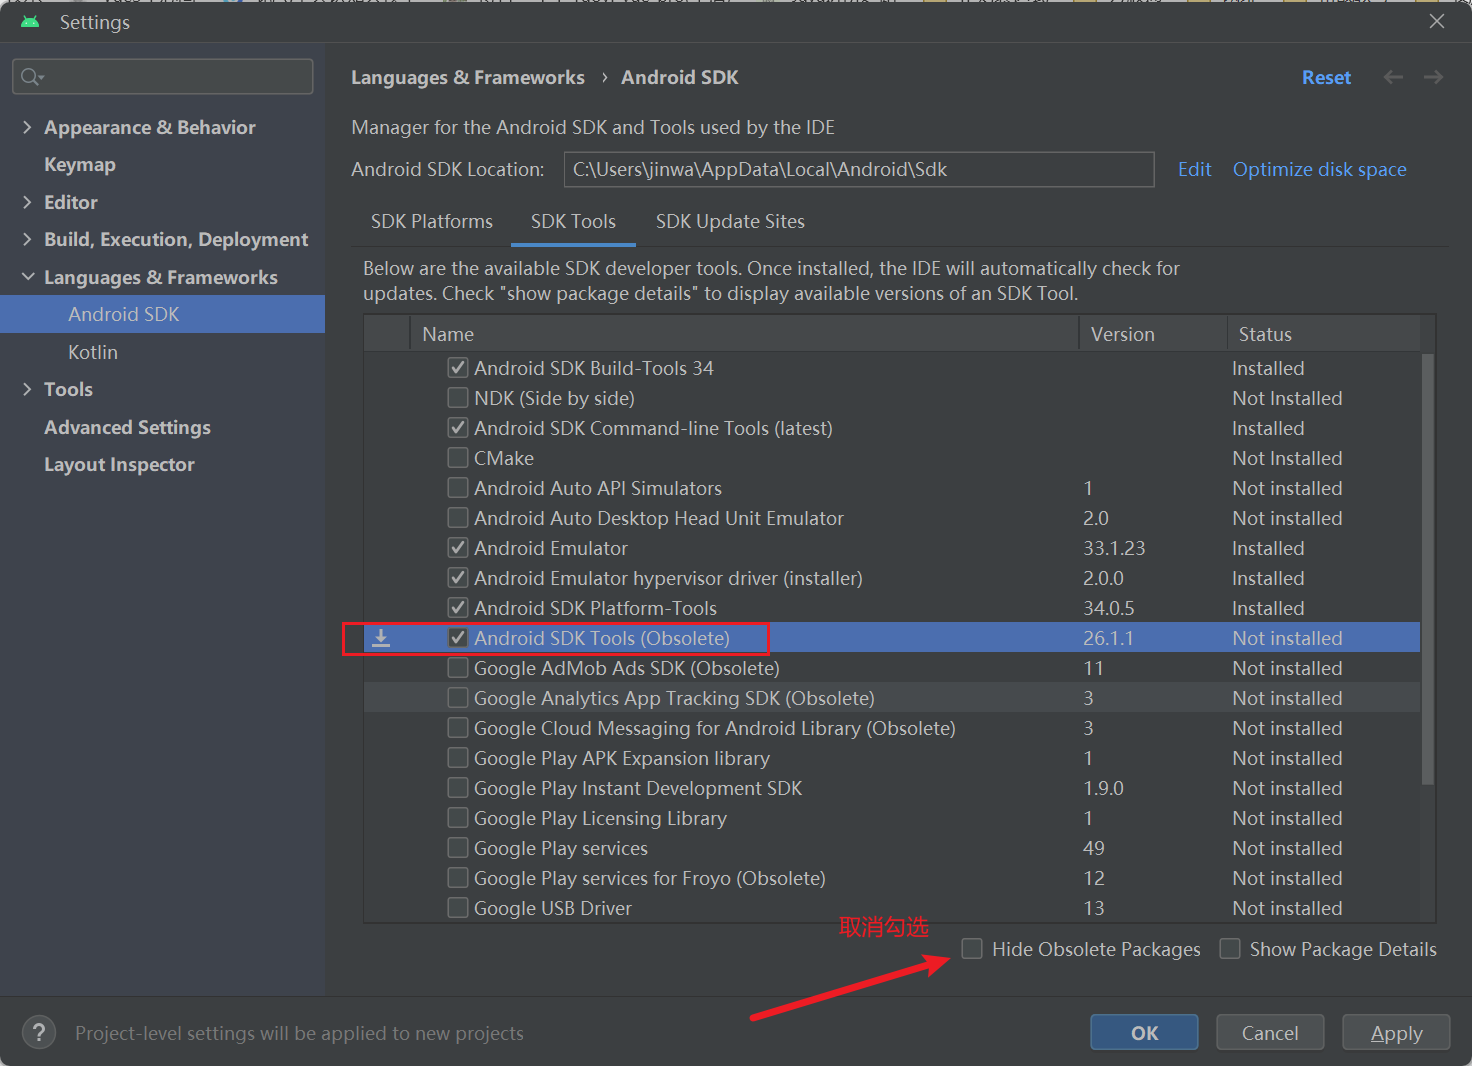Click version 33.1.23 of Android Emulator
The image size is (1472, 1066).
[x=1114, y=548]
